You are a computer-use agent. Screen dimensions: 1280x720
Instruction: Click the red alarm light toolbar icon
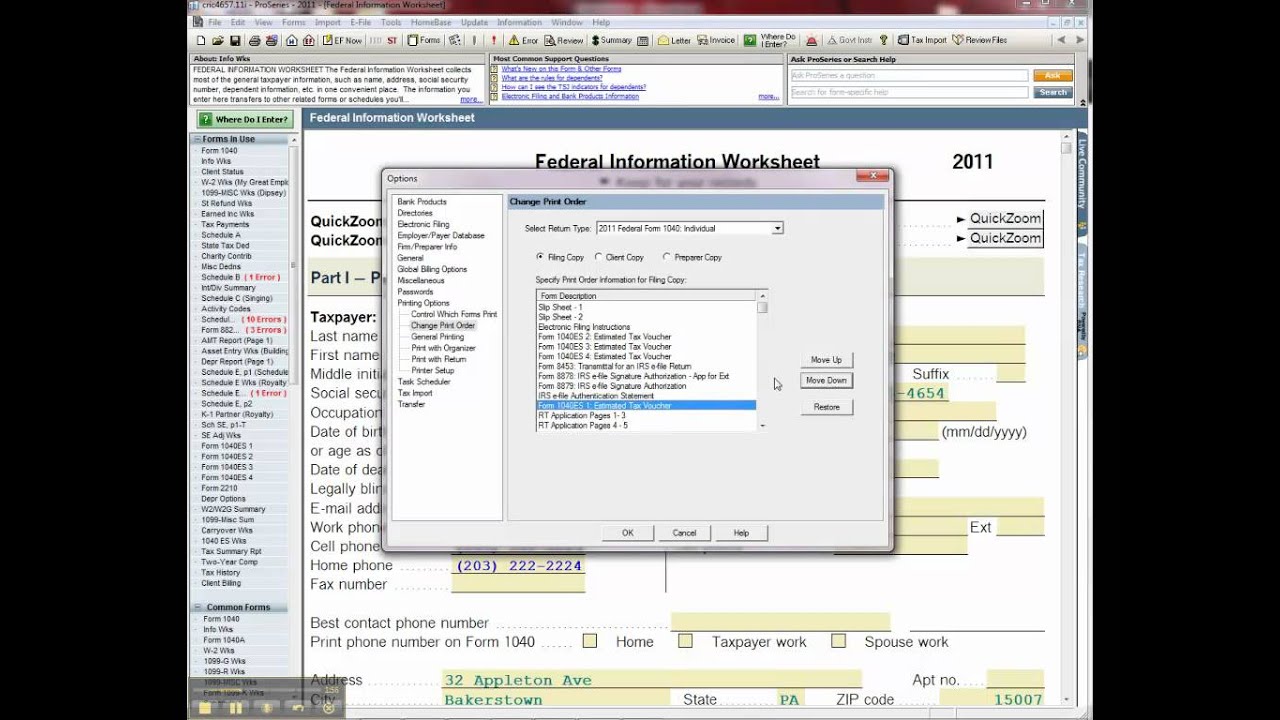811,41
